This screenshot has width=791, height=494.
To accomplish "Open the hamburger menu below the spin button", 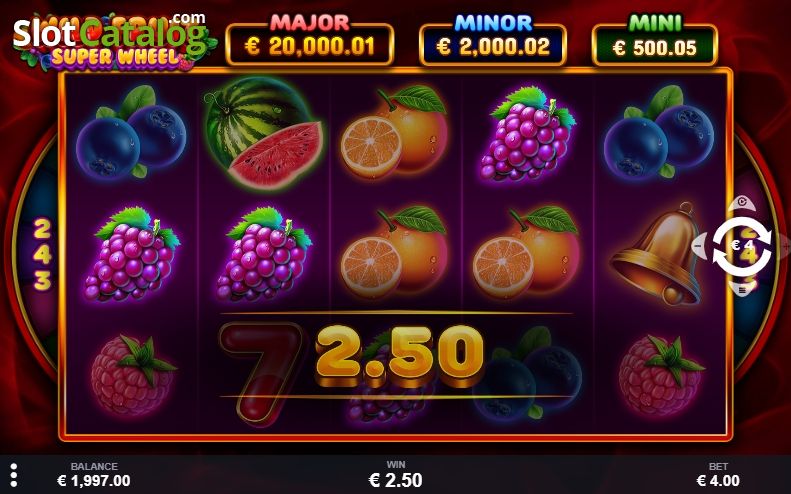I will tap(742, 290).
